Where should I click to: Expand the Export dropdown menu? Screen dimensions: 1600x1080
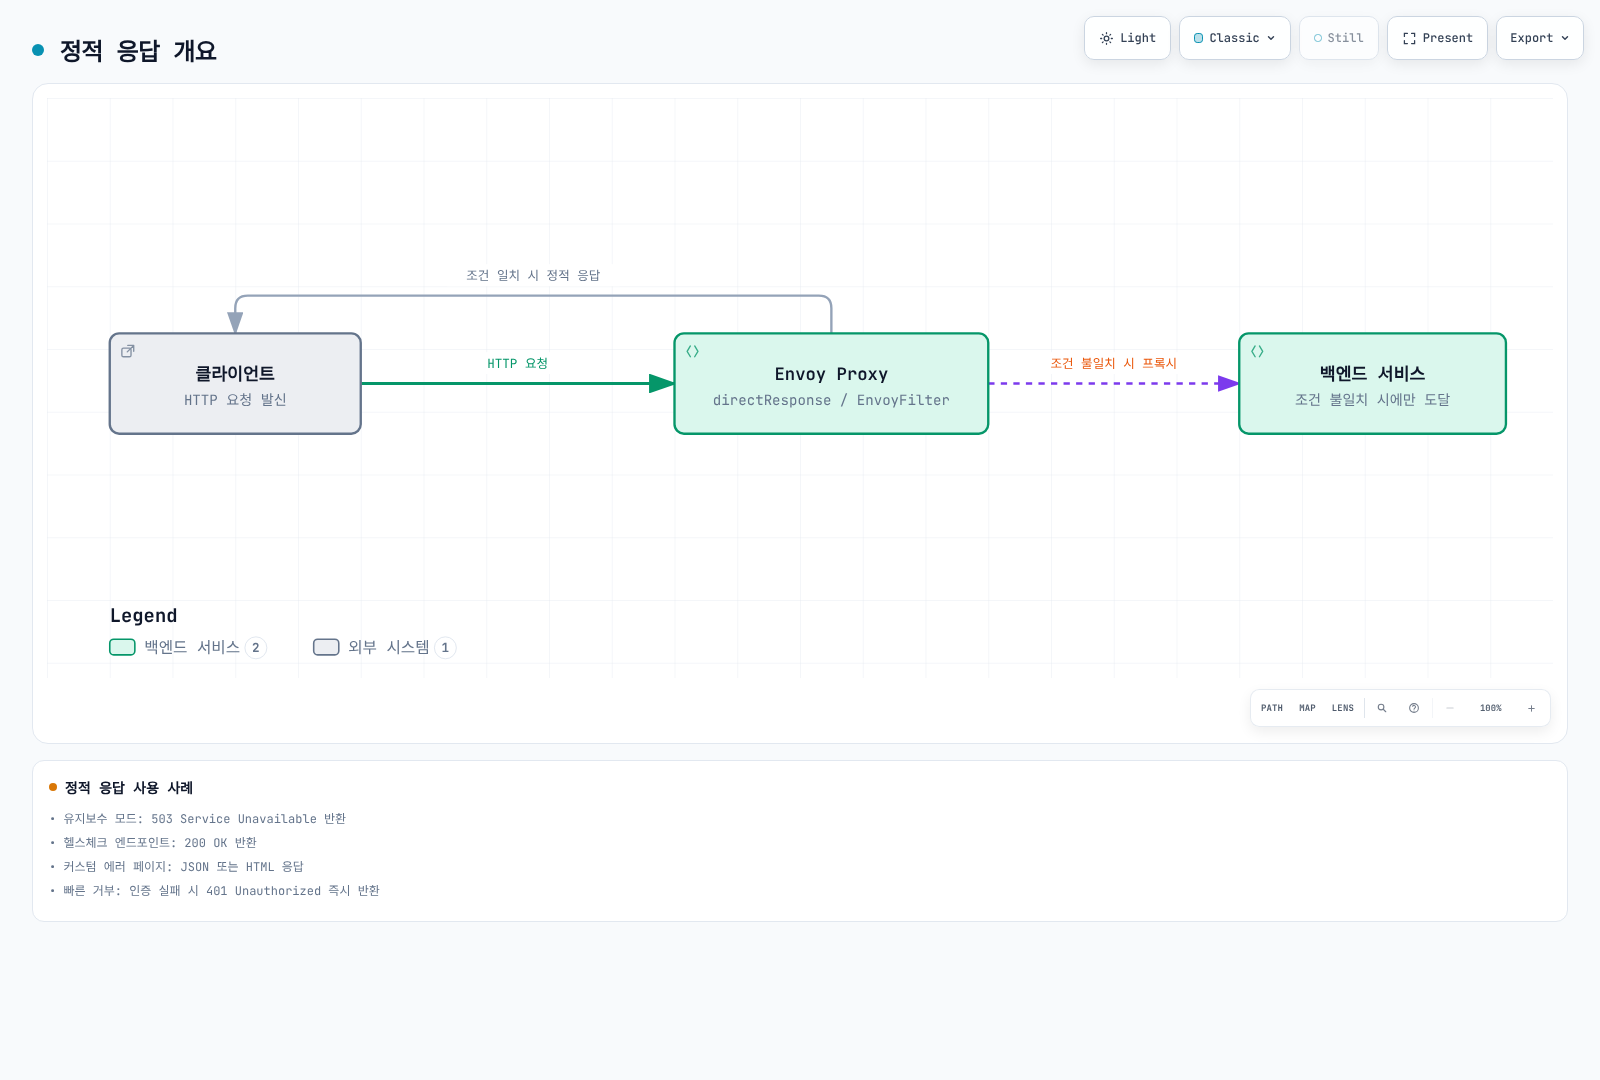[1539, 38]
